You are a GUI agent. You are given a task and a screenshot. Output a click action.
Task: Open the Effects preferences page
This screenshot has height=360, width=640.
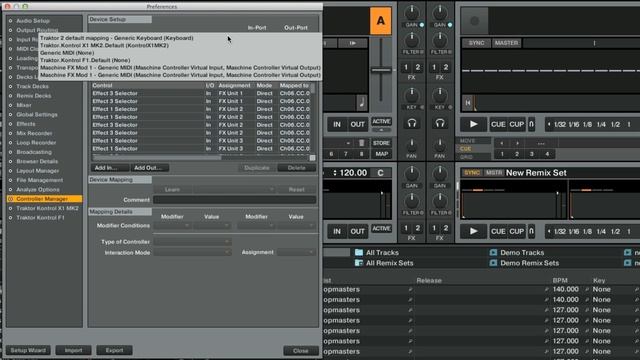pos(26,124)
